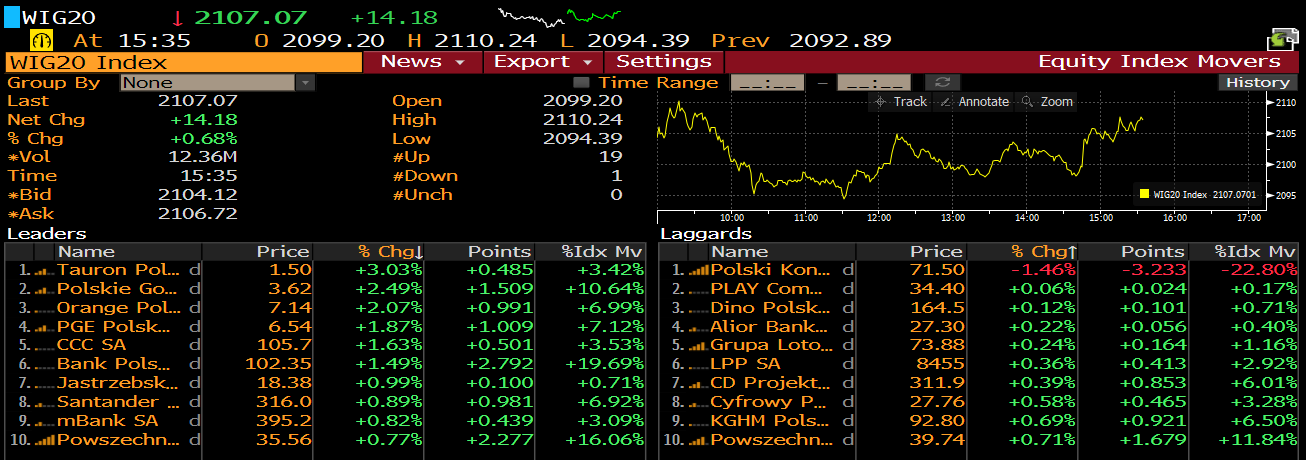Click volume bars icon beside Leaders Powszechn
This screenshot has width=1306, height=460.
(x=43, y=440)
